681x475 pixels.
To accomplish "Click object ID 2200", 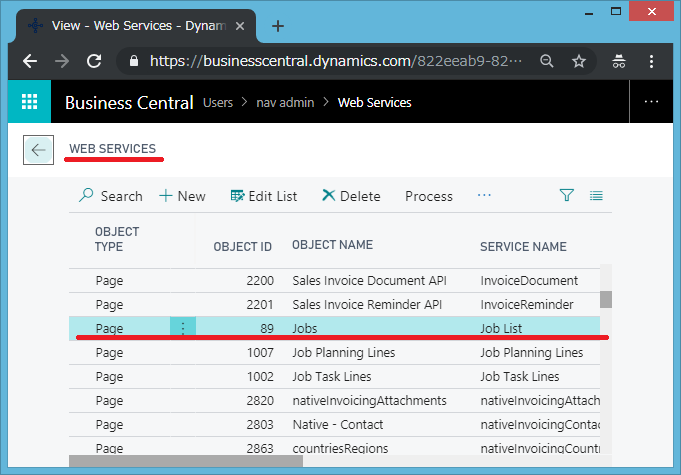I will [260, 280].
